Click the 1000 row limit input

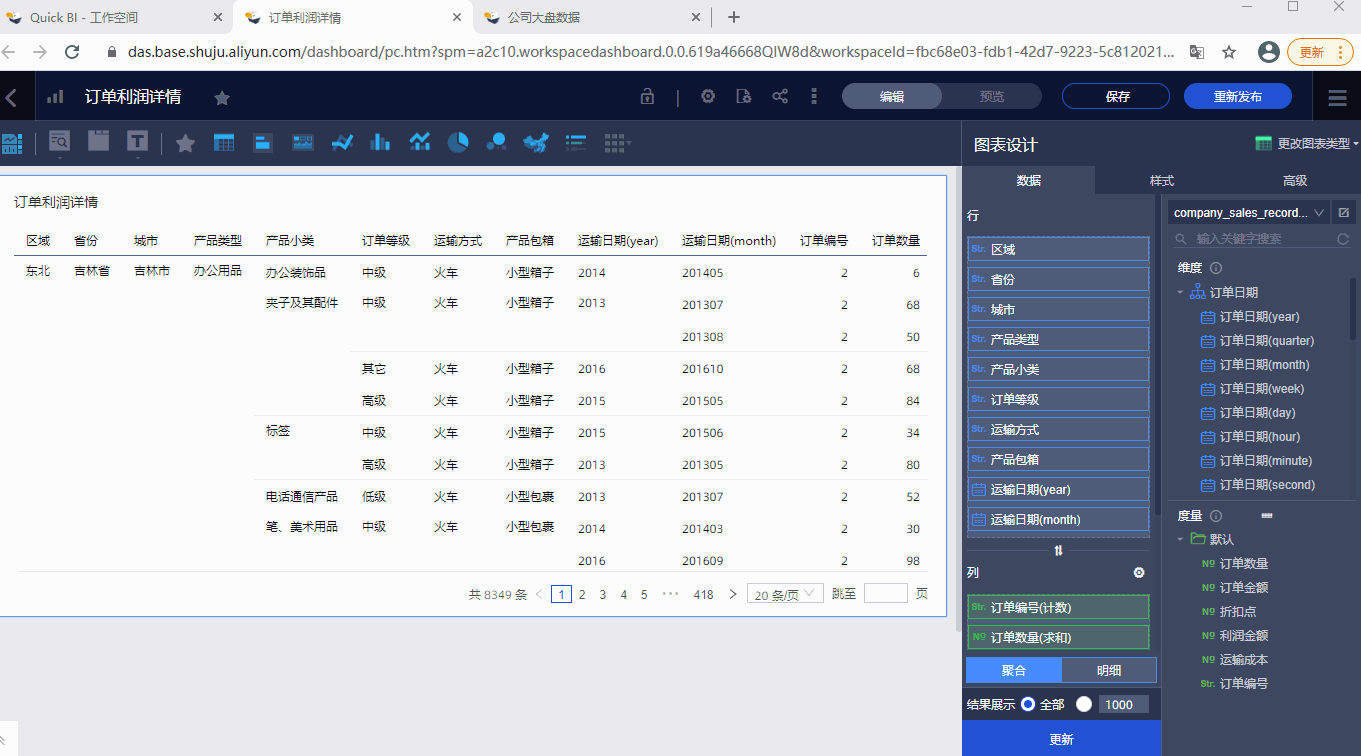pos(1125,704)
